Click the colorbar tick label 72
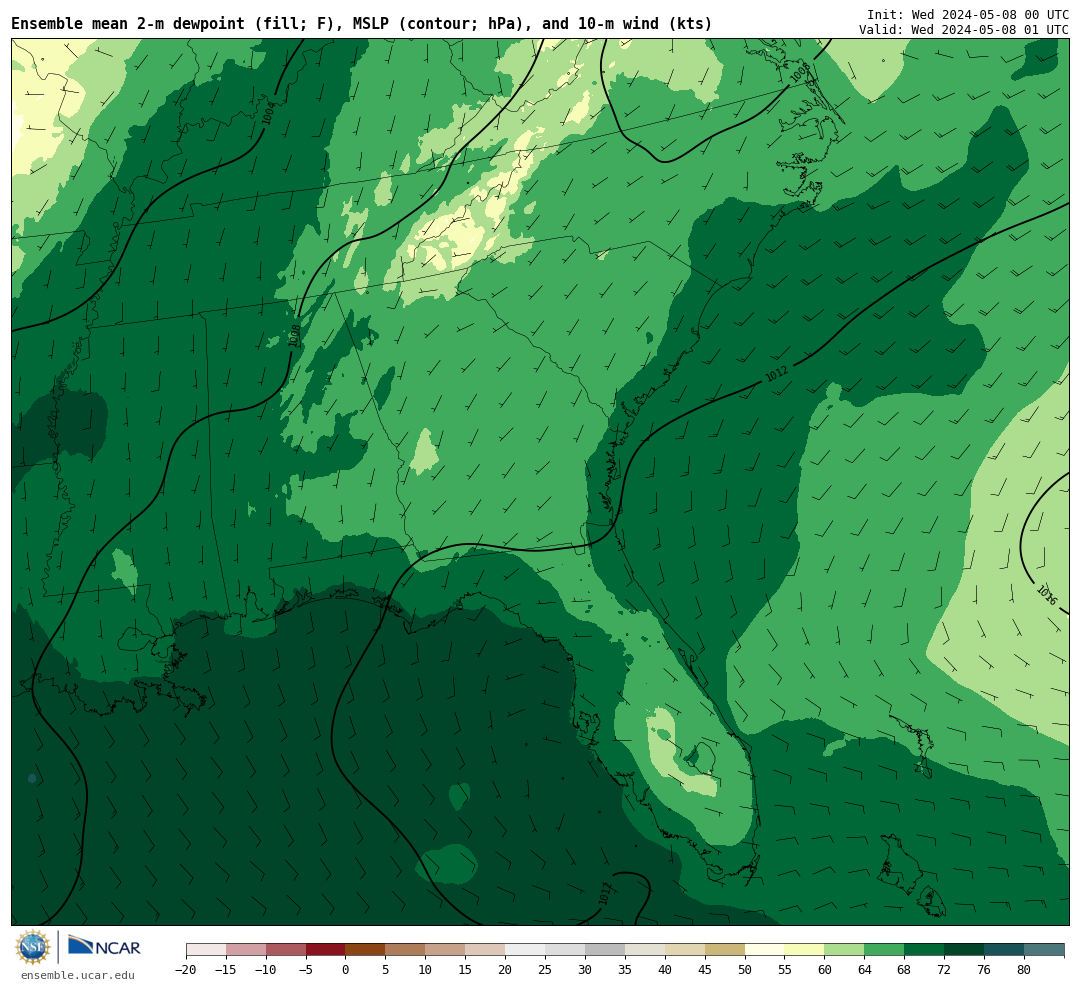The image size is (1080, 988). point(944,969)
